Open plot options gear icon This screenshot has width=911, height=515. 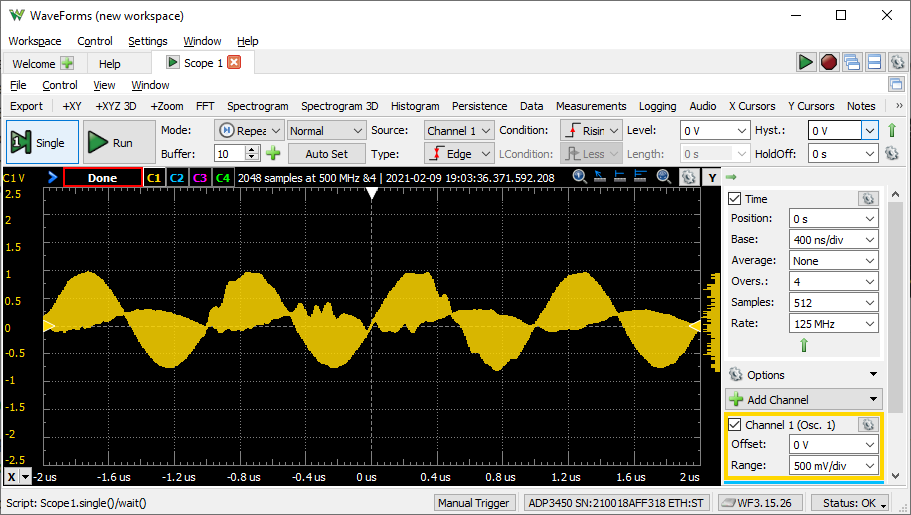point(688,177)
